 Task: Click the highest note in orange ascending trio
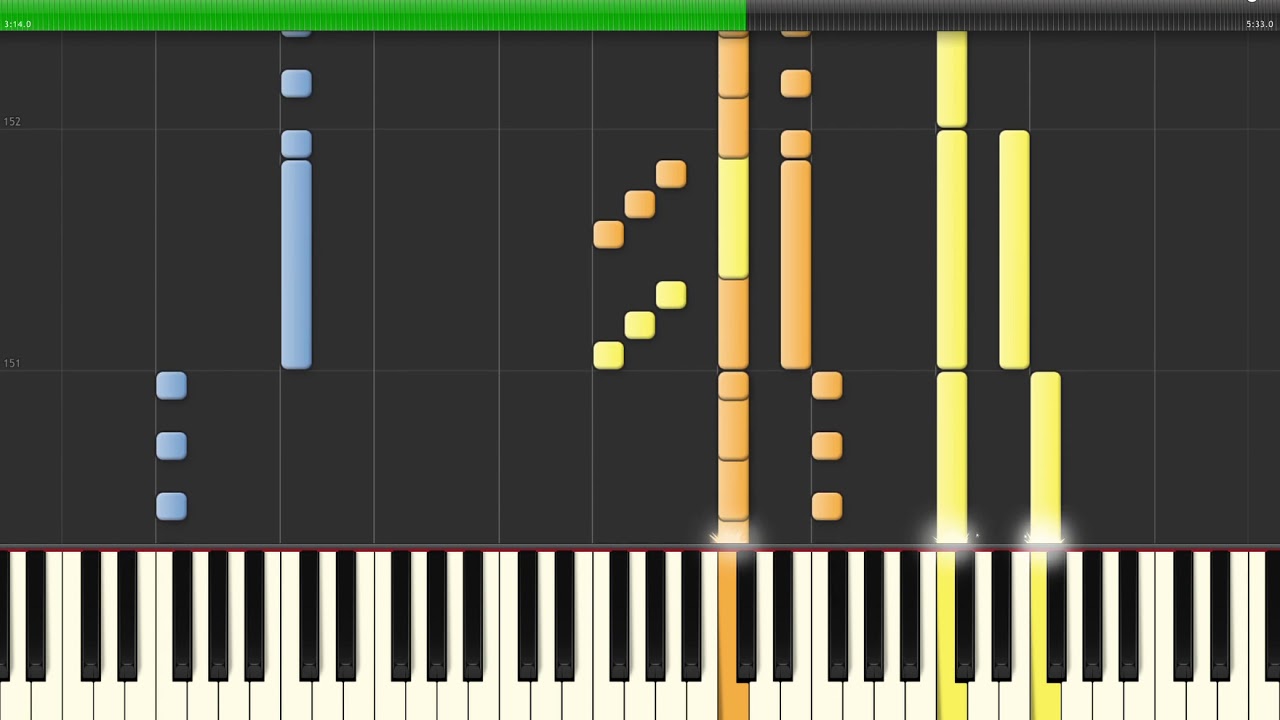[671, 175]
